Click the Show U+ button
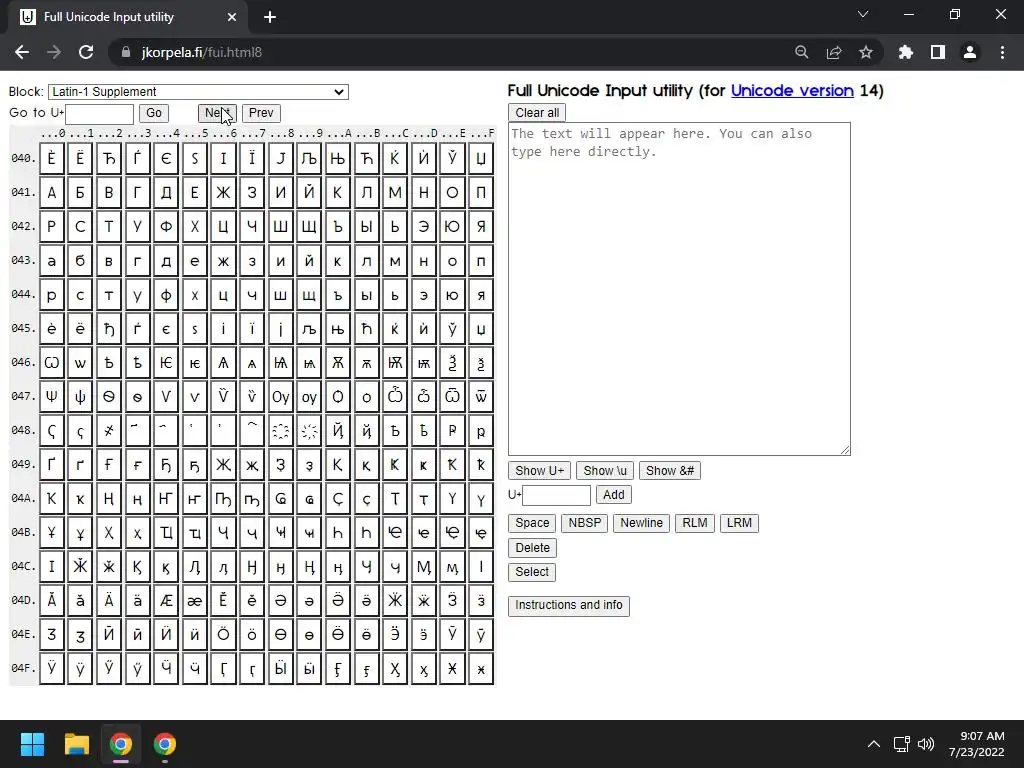 point(539,471)
